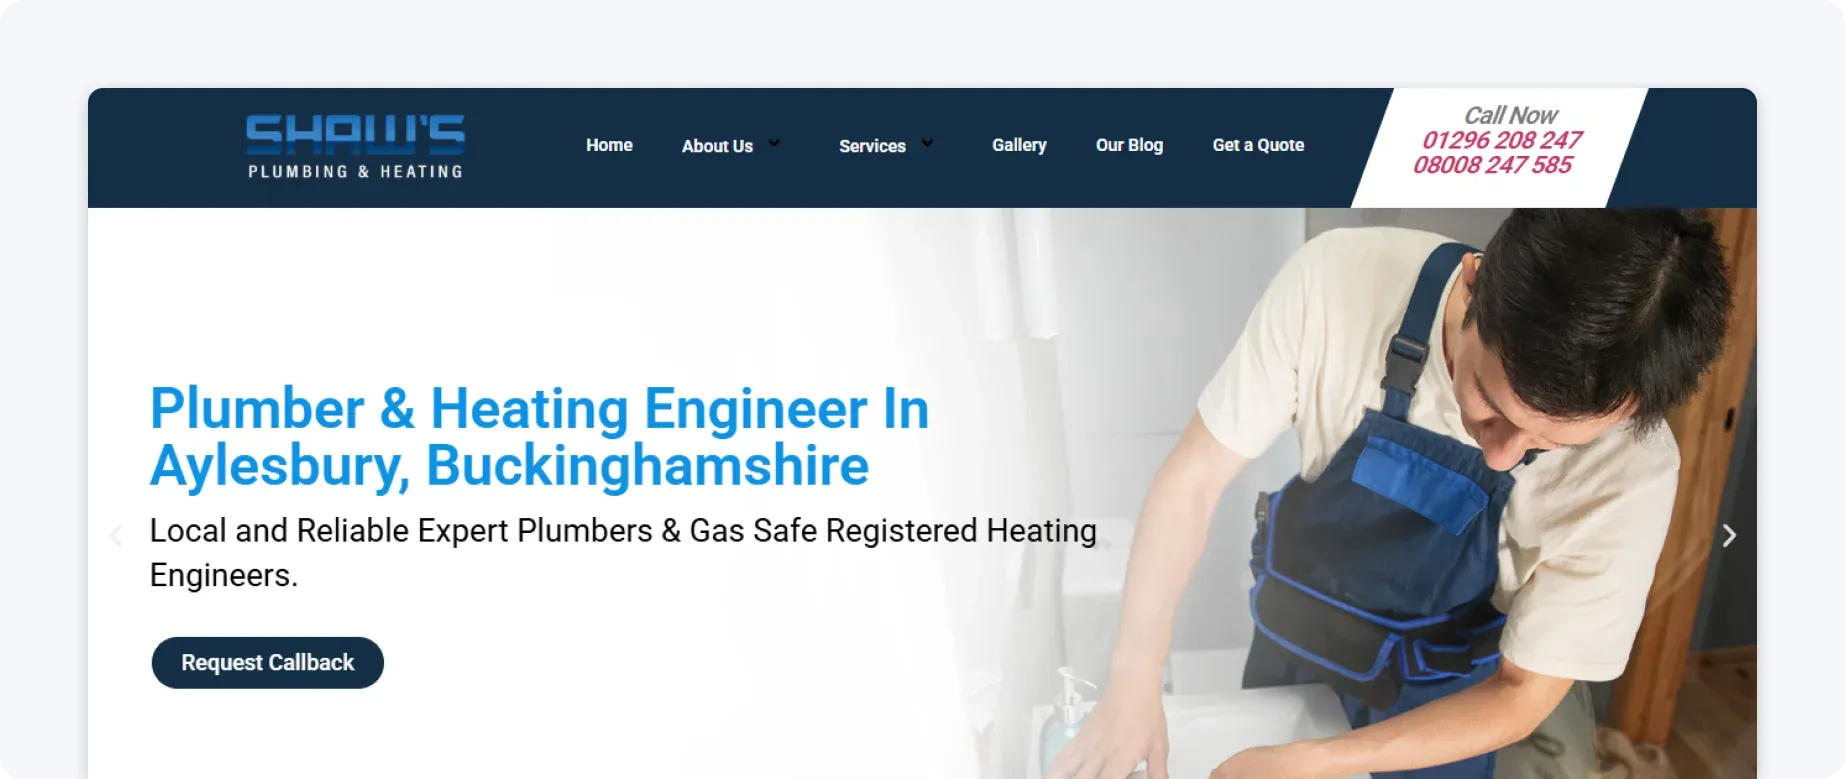Expand the Services dropdown chevron
This screenshot has width=1845, height=779.
coord(927,143)
